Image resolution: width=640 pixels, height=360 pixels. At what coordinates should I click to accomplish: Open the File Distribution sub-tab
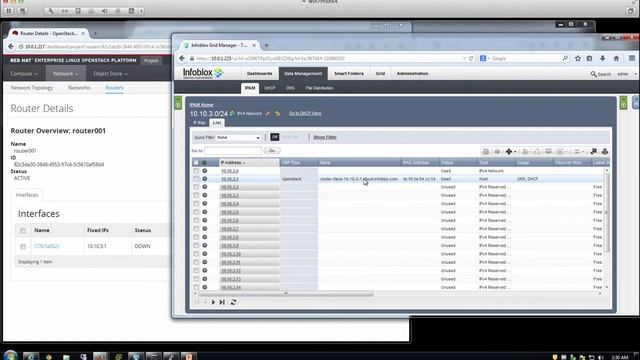point(319,88)
